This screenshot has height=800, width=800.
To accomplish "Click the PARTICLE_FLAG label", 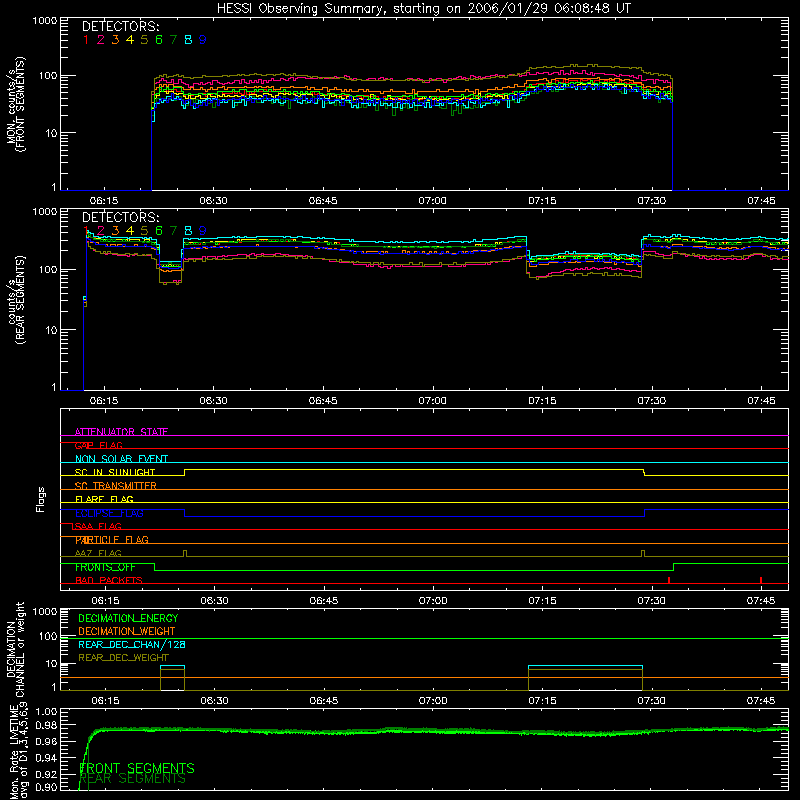I will point(112,540).
